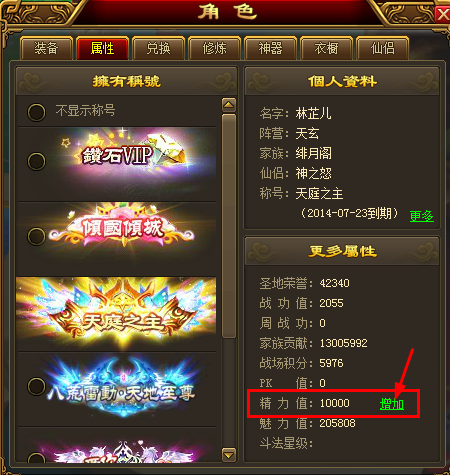This screenshot has width=450, height=475.
Task: Switch to the 神器 tab
Action: [270, 48]
